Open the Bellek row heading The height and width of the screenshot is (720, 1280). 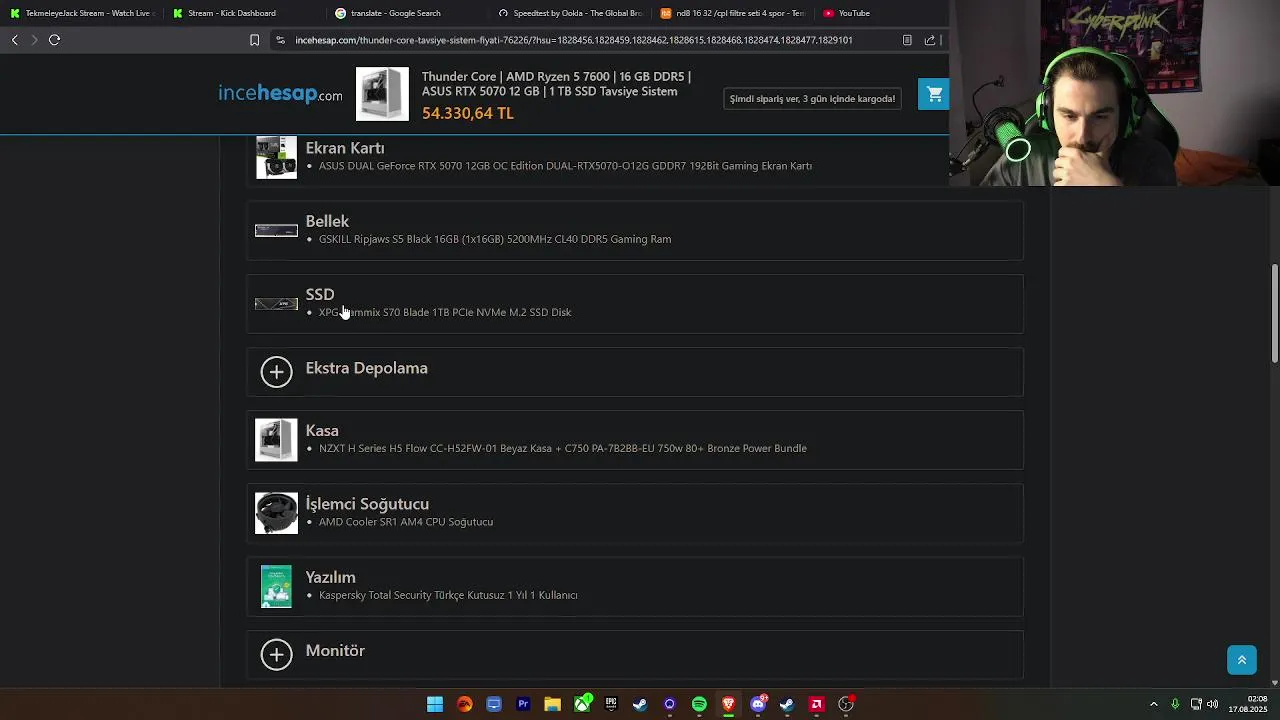pos(327,221)
